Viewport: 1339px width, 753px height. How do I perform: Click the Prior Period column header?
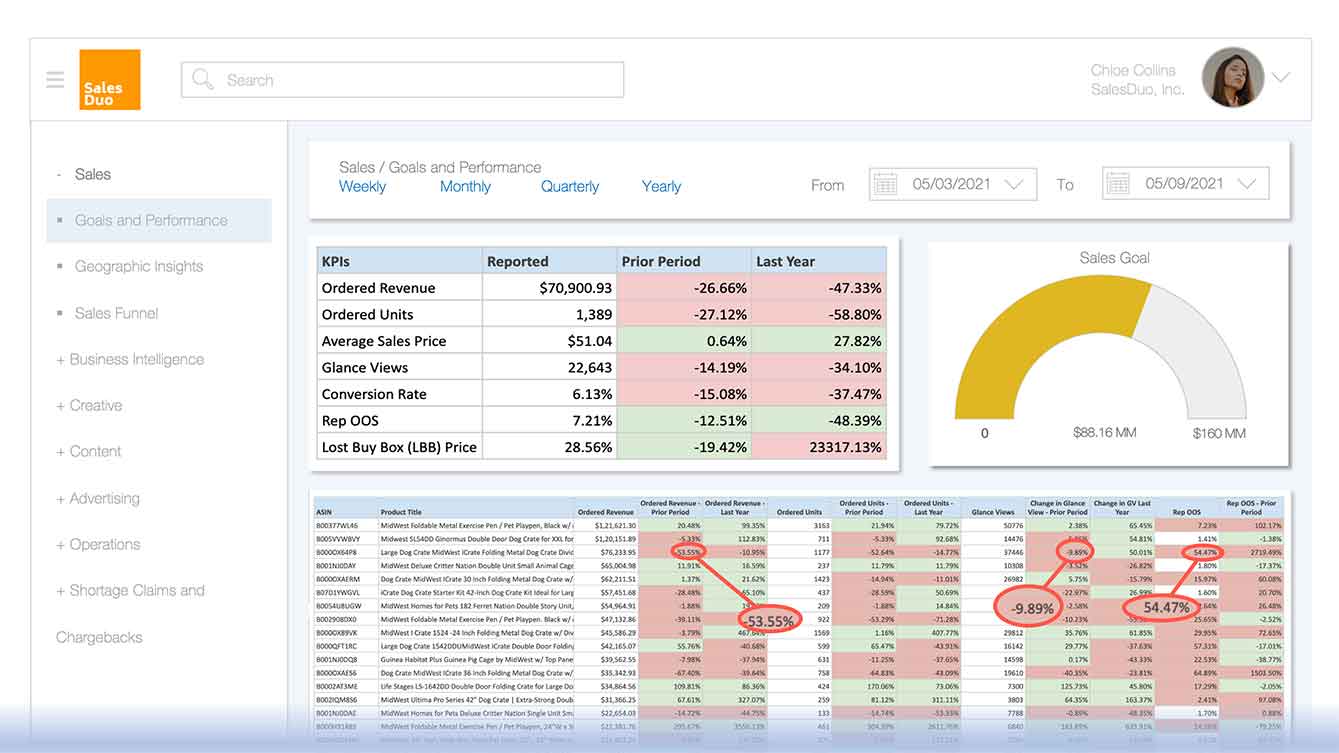click(x=684, y=261)
